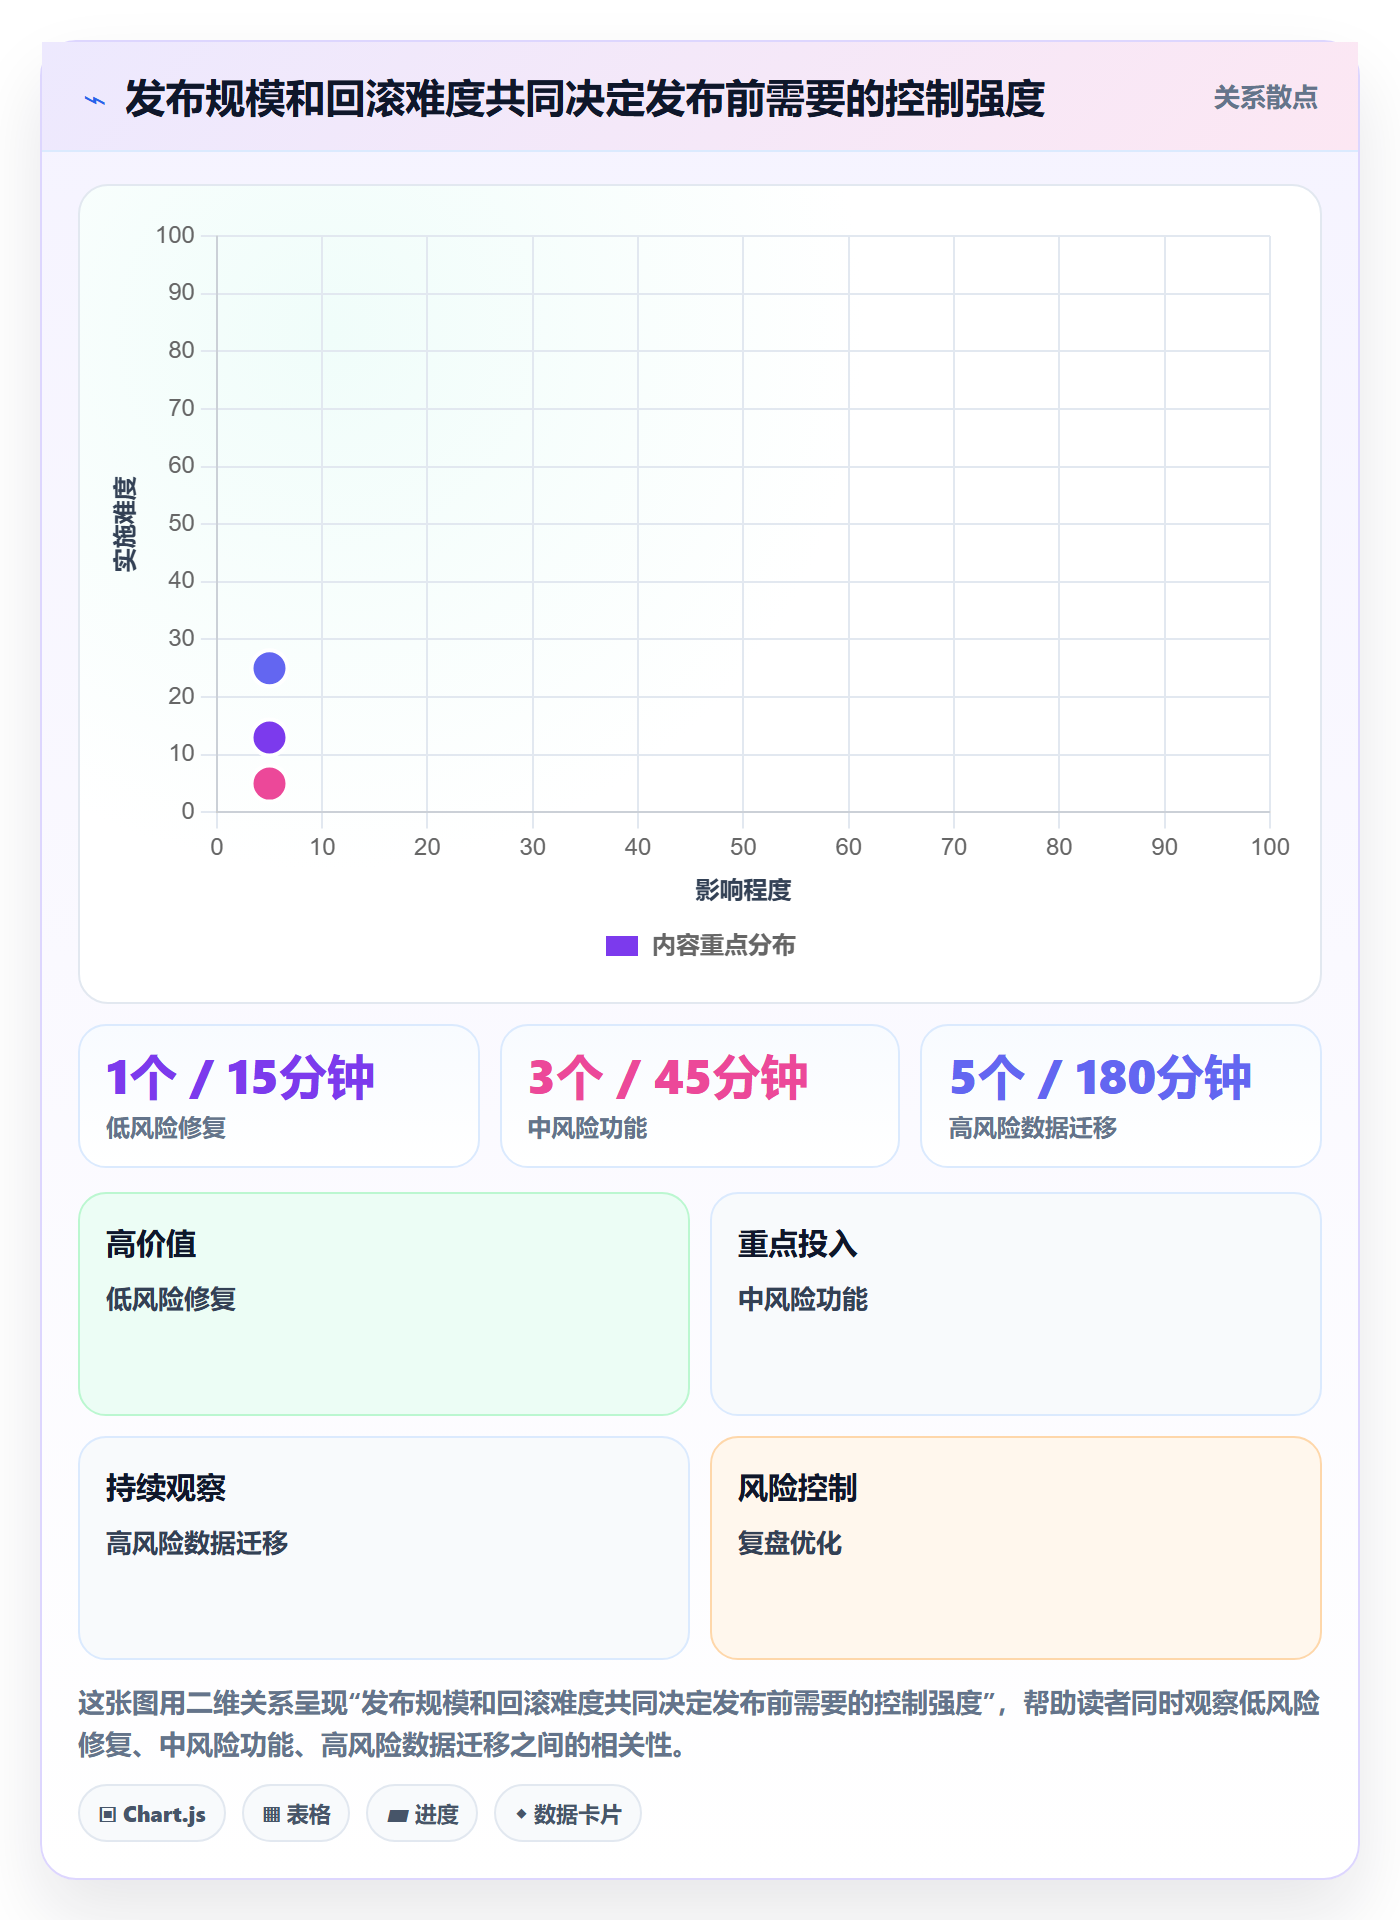1400x1920 pixels.
Task: Click the 关系散点 label in the header
Action: [1265, 98]
